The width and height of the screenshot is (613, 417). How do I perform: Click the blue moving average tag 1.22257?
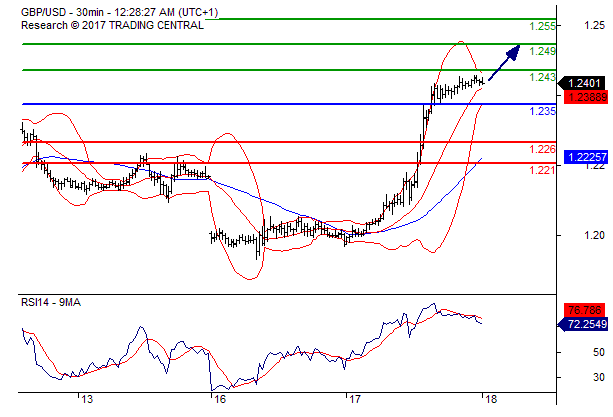click(x=586, y=157)
